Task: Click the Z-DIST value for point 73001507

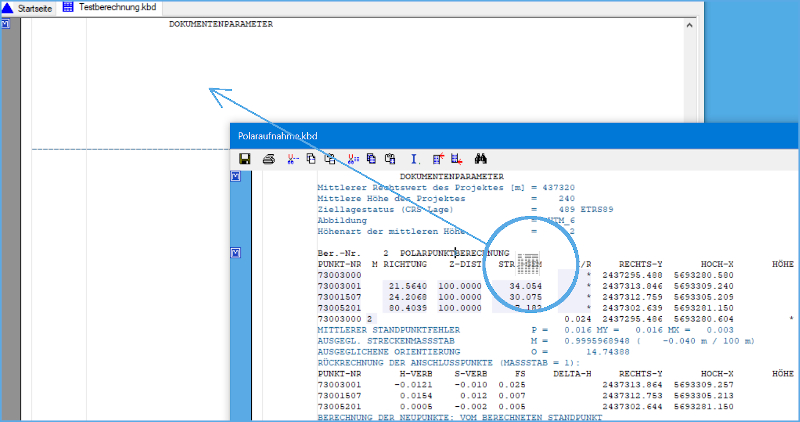Action: point(460,296)
